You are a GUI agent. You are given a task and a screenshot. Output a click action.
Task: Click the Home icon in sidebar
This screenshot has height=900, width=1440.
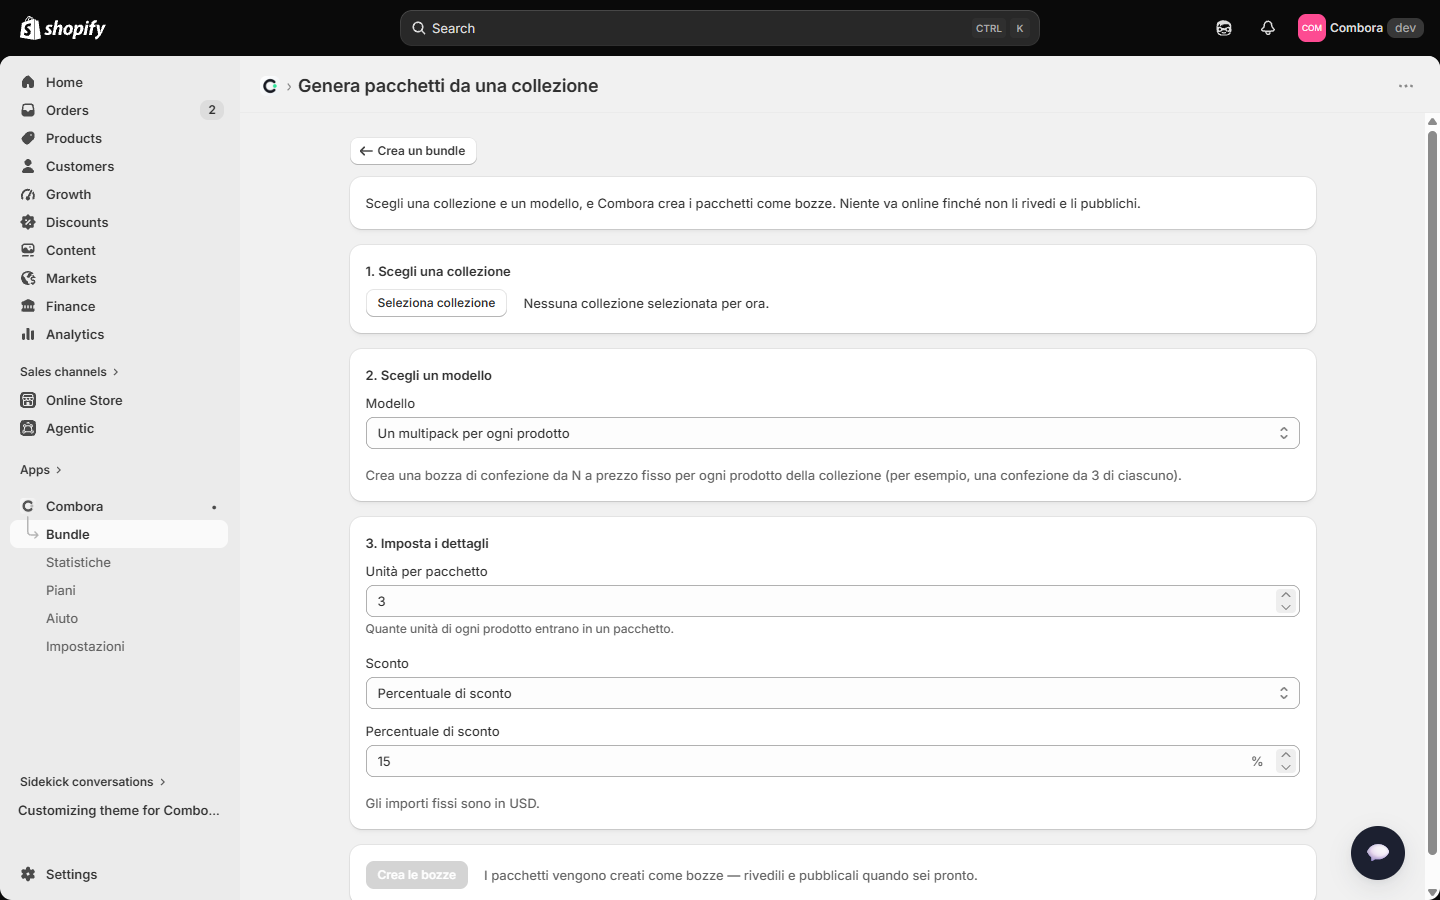(28, 82)
